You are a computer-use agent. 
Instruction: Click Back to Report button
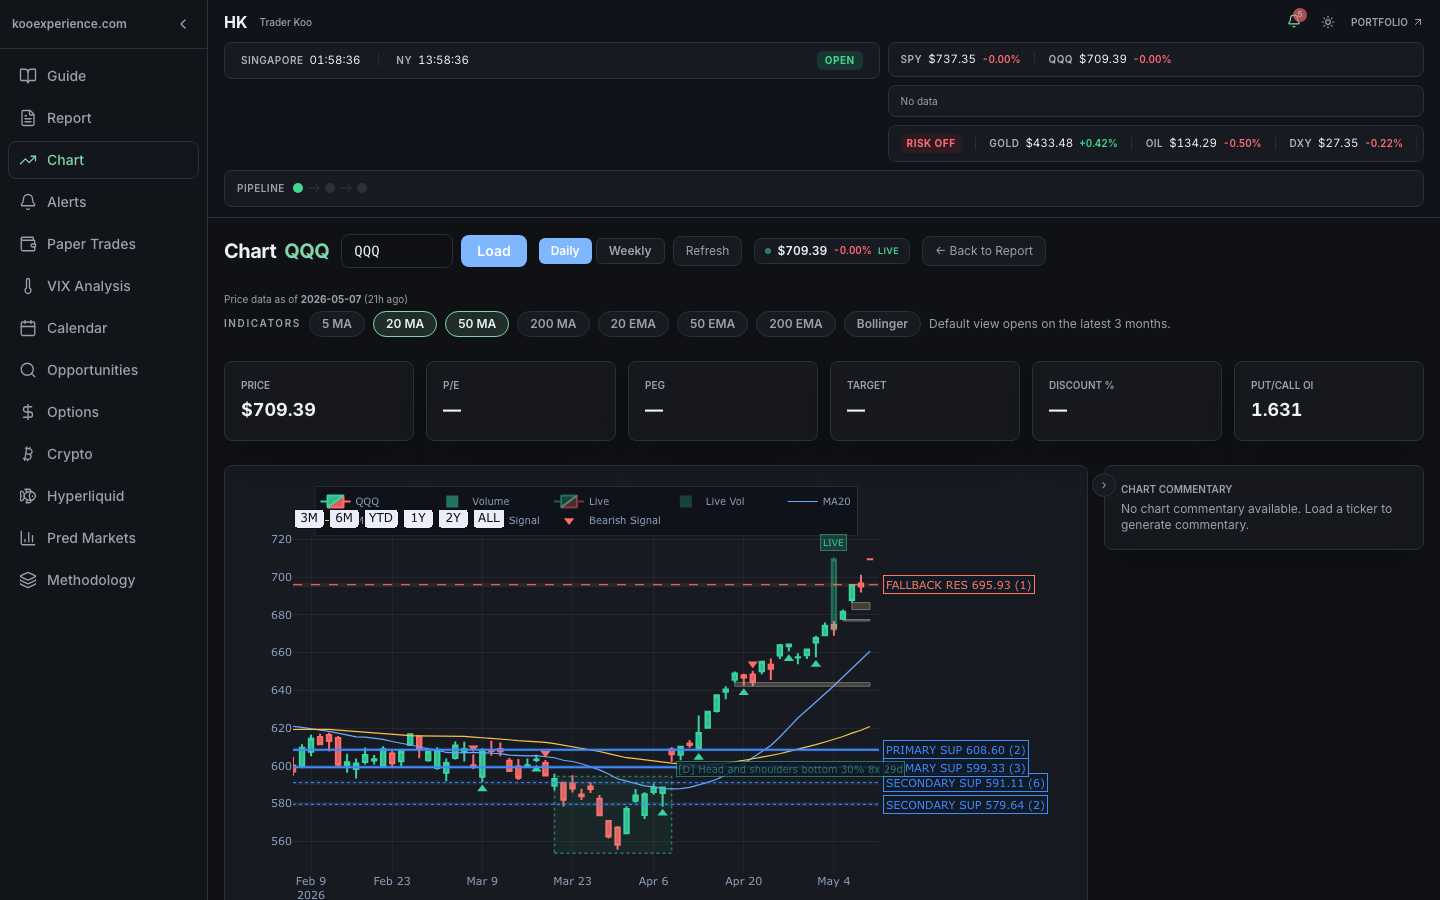[x=984, y=251]
